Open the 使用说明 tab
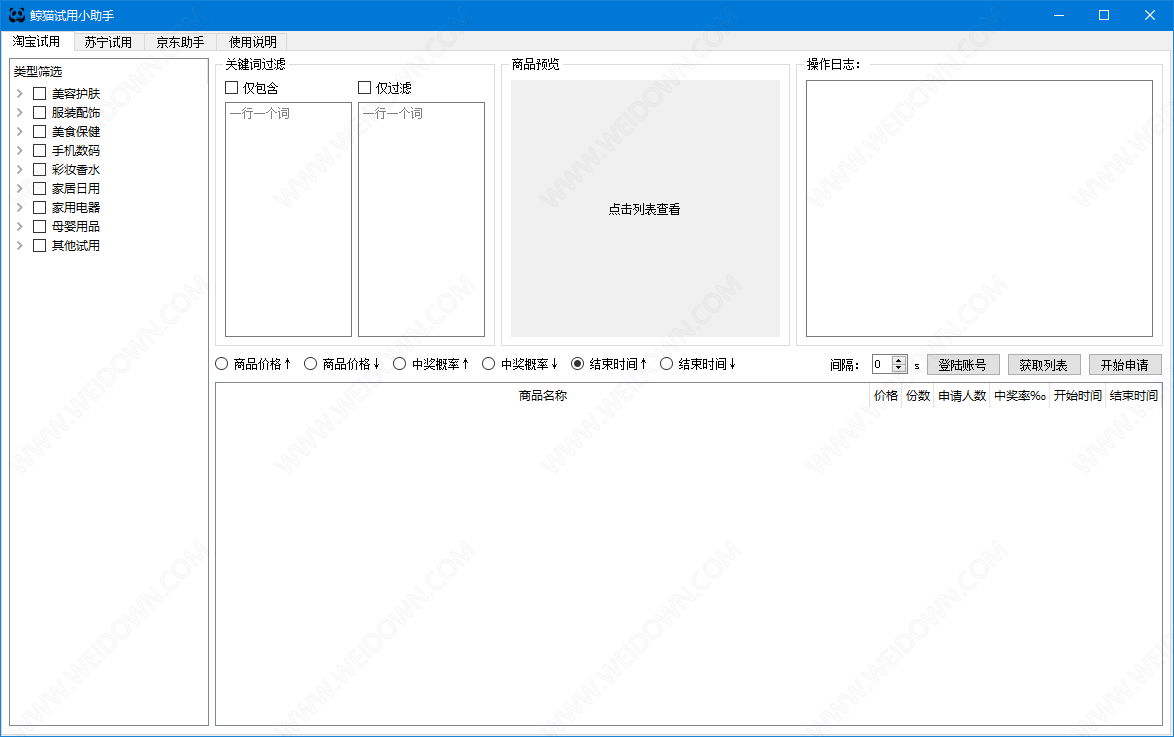The width and height of the screenshot is (1174, 737). pyautogui.click(x=252, y=42)
